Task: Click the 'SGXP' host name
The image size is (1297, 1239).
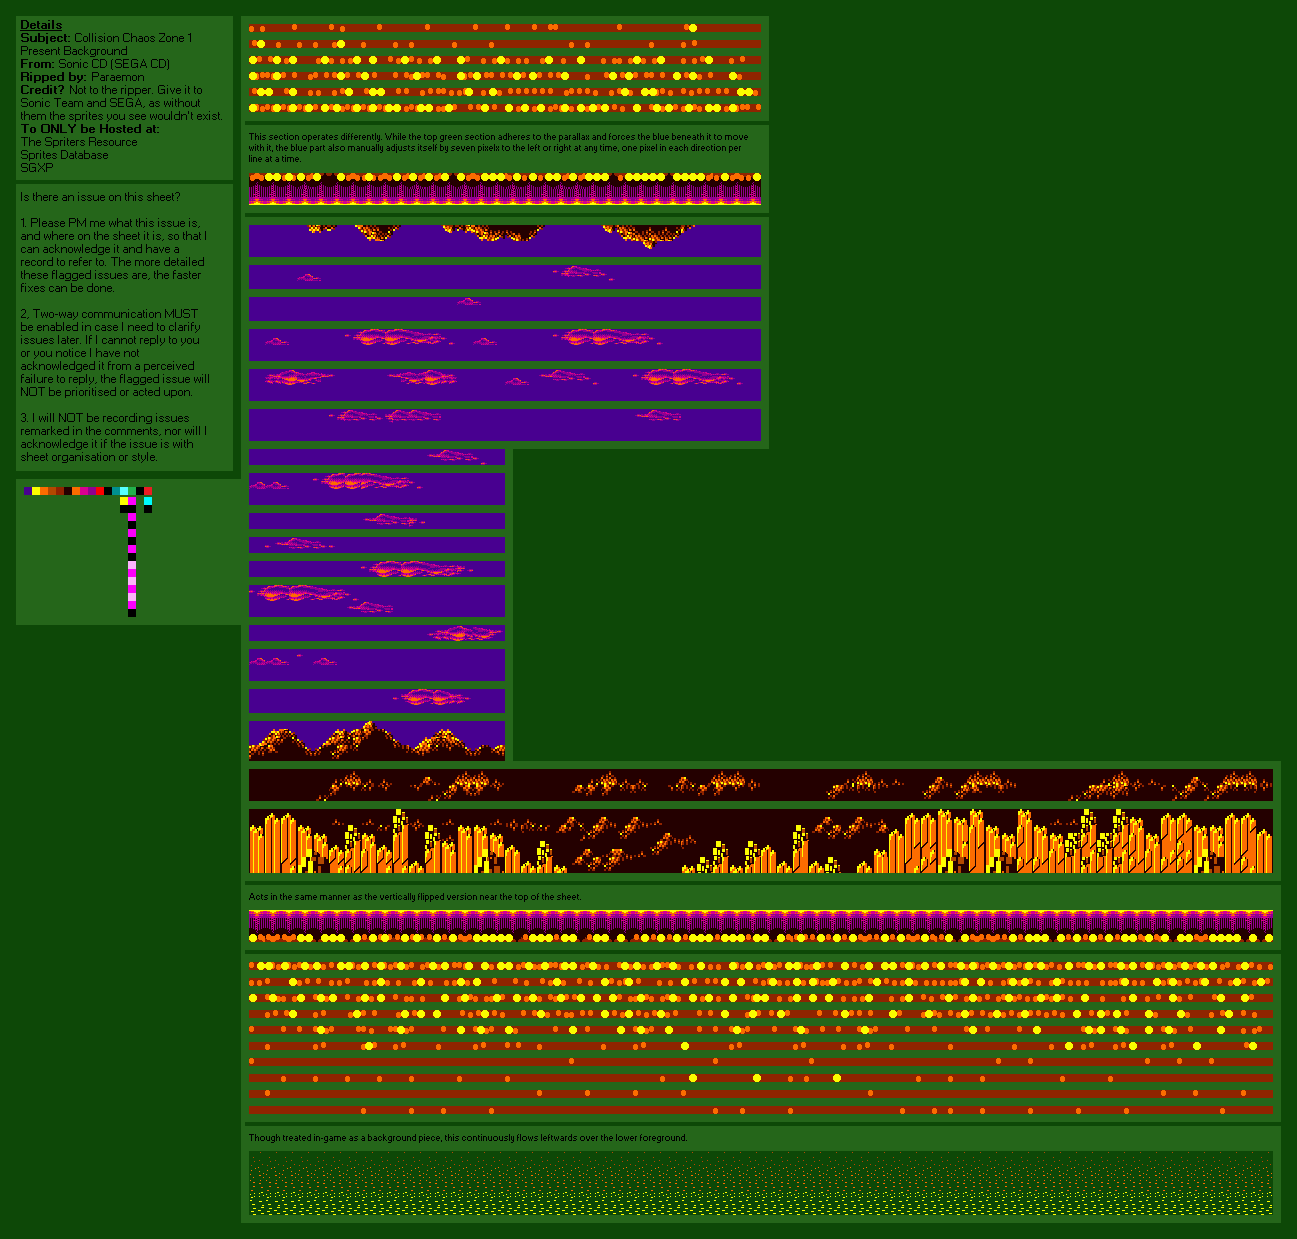Action: tap(37, 168)
